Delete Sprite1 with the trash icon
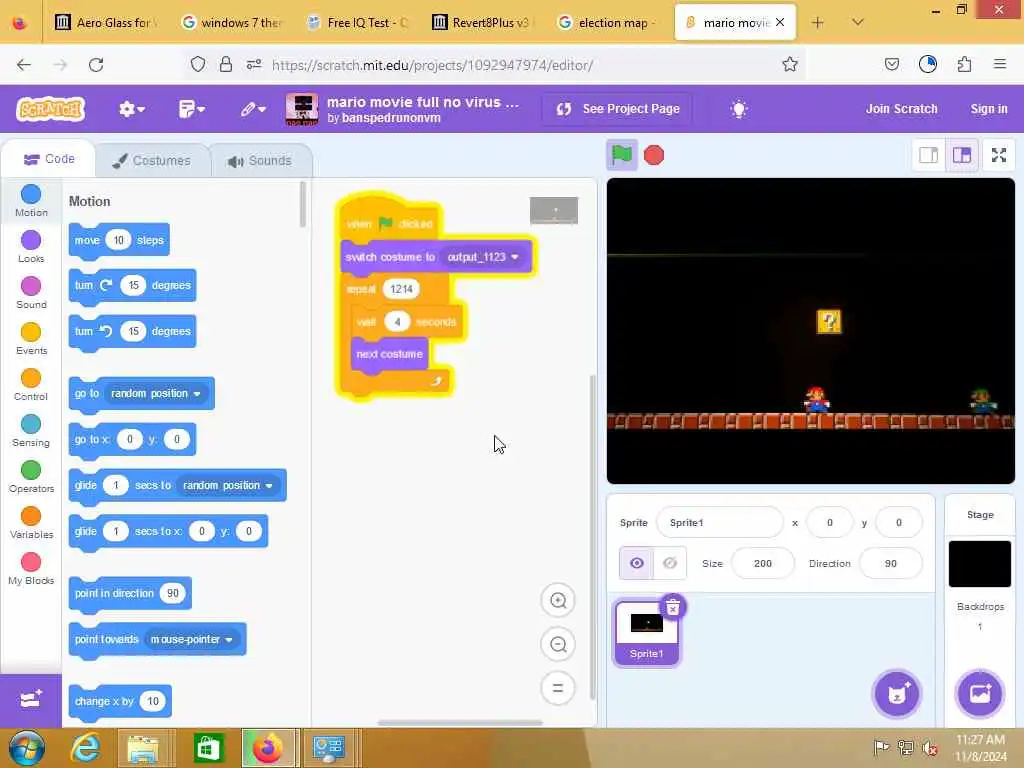1024x768 pixels. [673, 607]
